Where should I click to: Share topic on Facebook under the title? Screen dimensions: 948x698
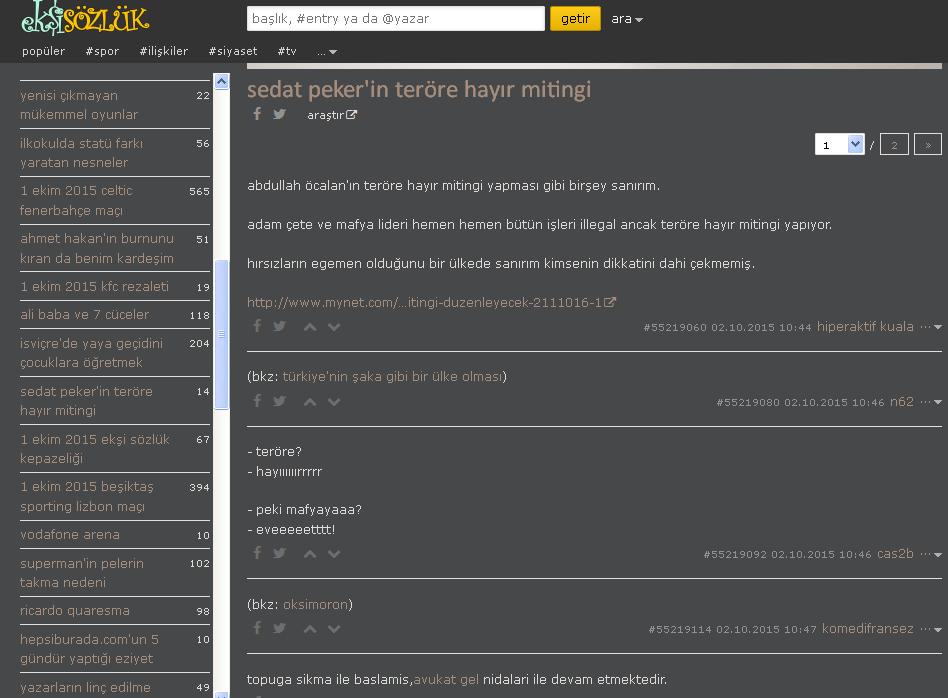(x=257, y=114)
